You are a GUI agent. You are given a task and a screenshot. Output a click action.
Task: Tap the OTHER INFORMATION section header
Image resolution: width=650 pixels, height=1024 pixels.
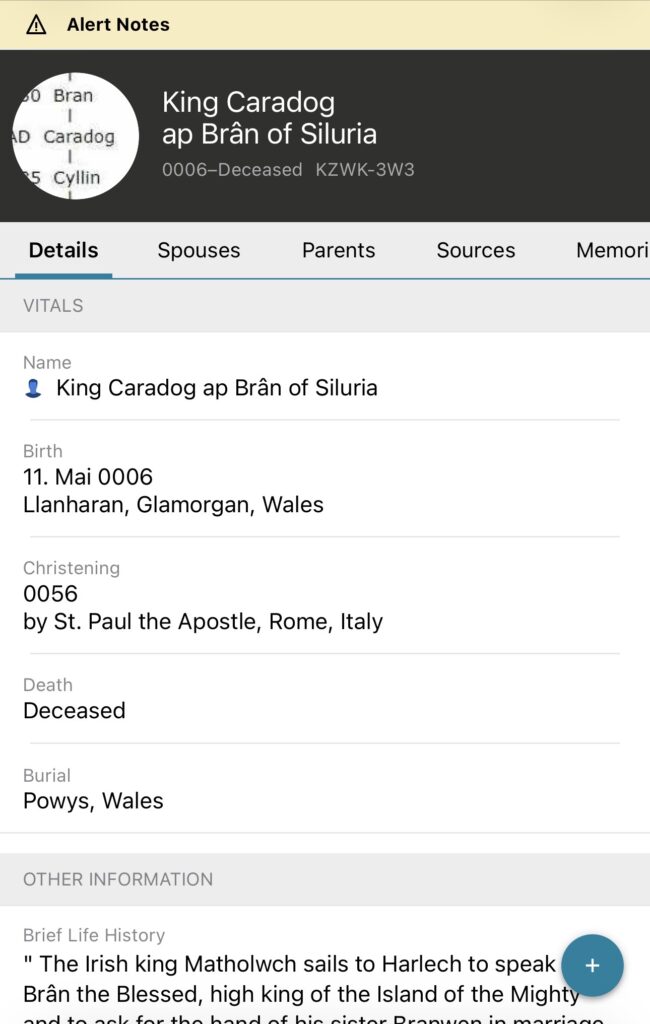(x=118, y=879)
